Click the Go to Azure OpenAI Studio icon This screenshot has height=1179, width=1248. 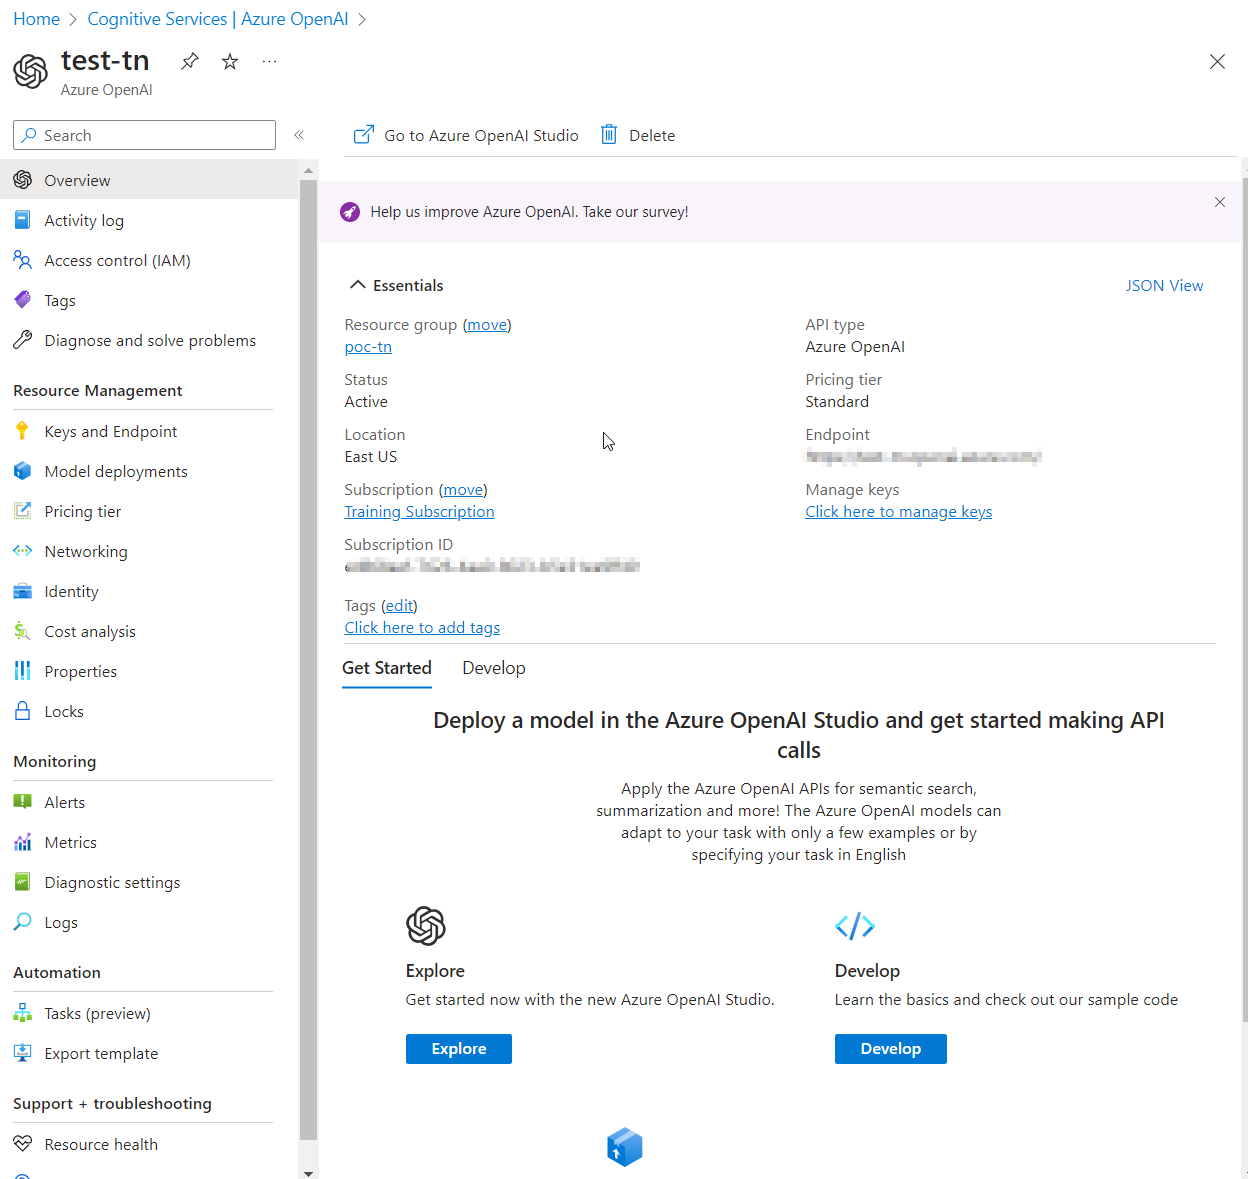[x=364, y=135]
